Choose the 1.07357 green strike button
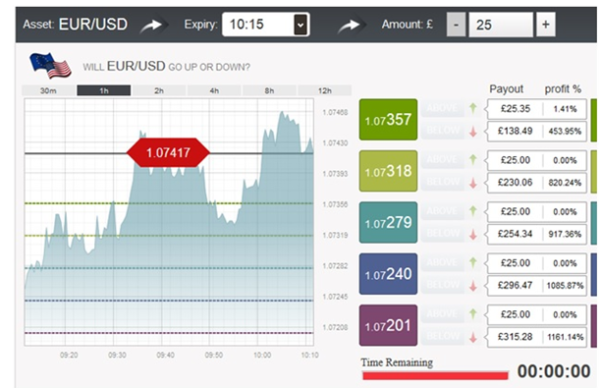 388,120
